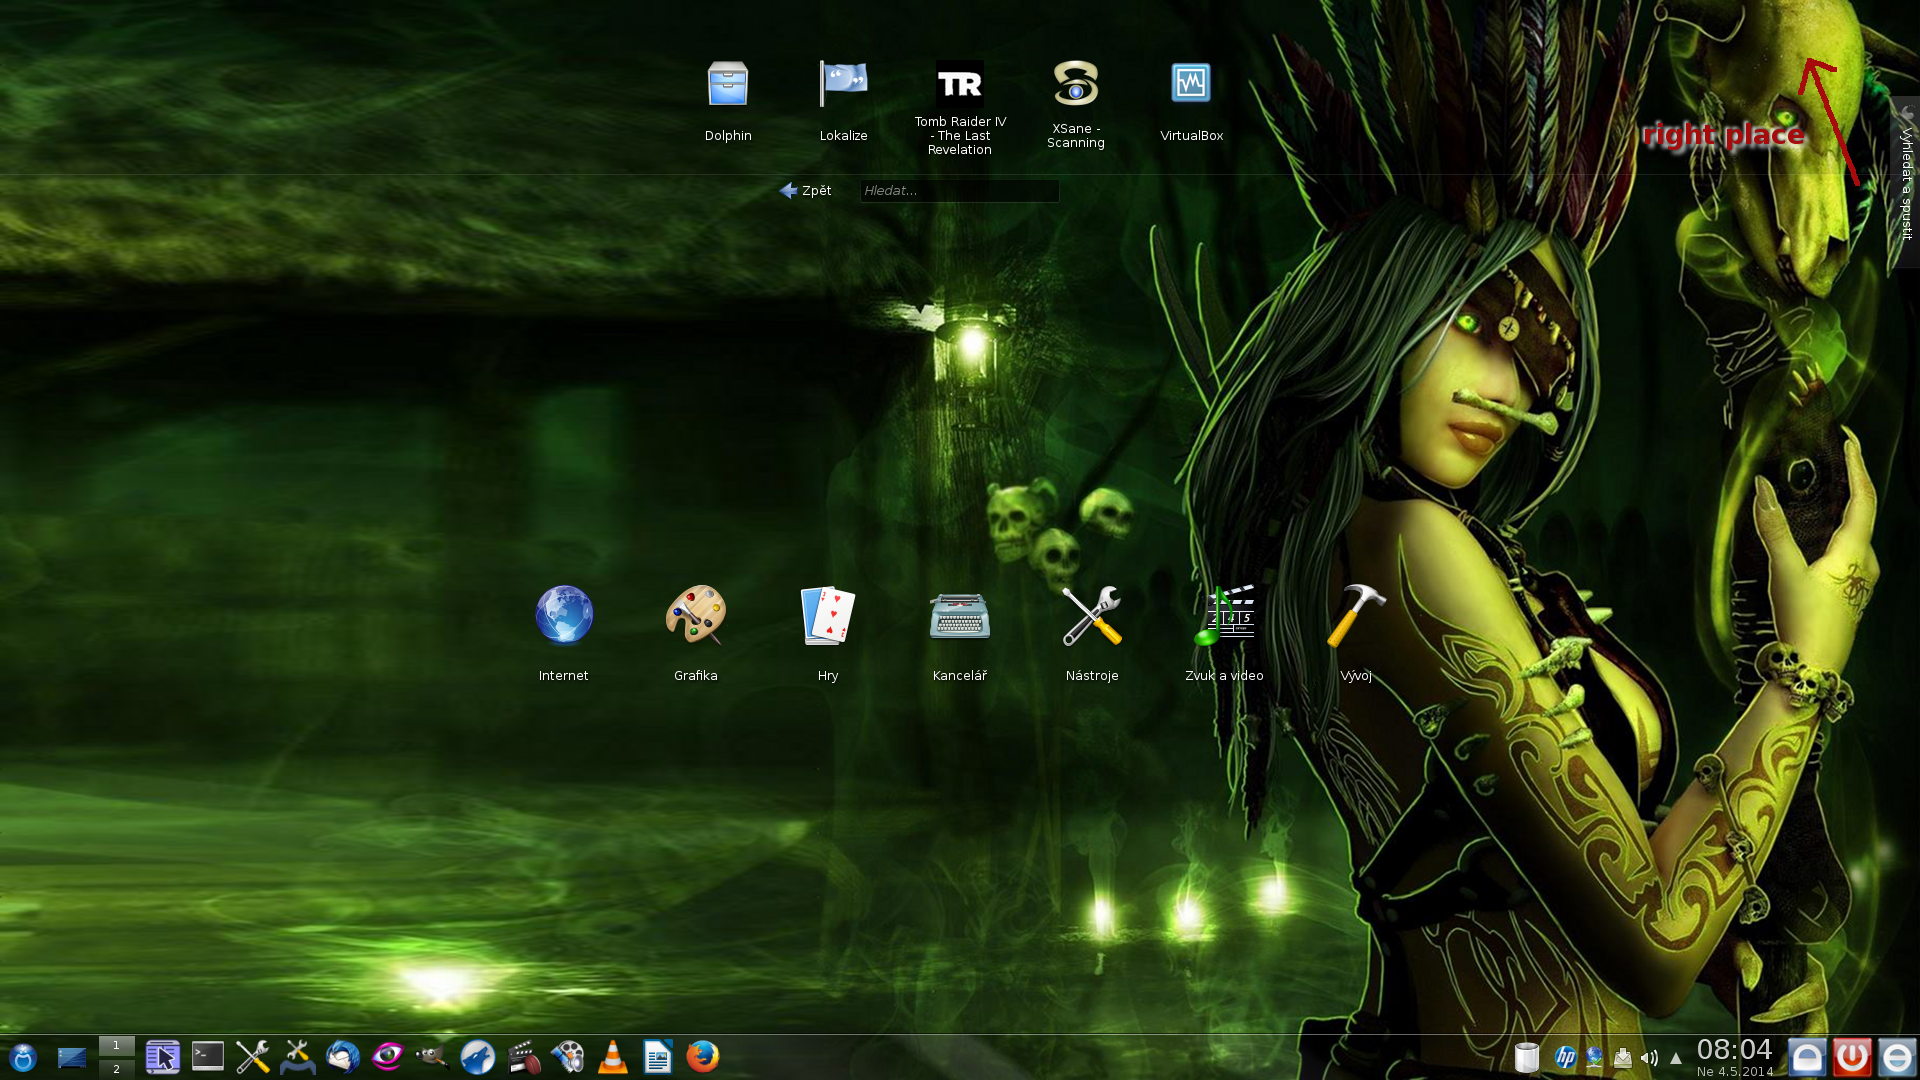The height and width of the screenshot is (1080, 1920).
Task: Launch the clapperboard video app
Action: pos(523,1057)
